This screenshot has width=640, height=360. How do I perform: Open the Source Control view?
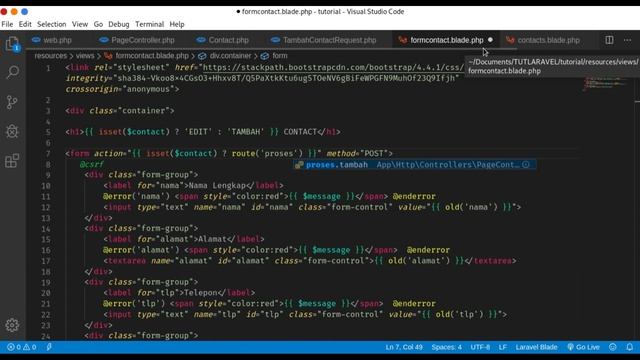12,102
